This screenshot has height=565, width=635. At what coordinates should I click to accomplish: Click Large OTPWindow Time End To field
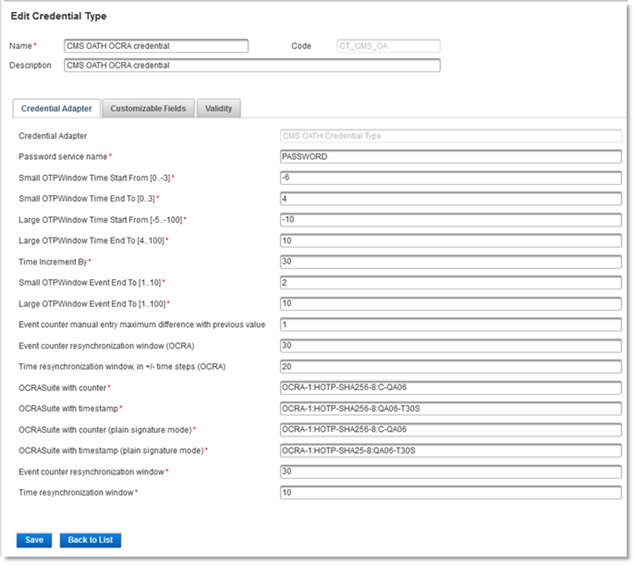(451, 241)
